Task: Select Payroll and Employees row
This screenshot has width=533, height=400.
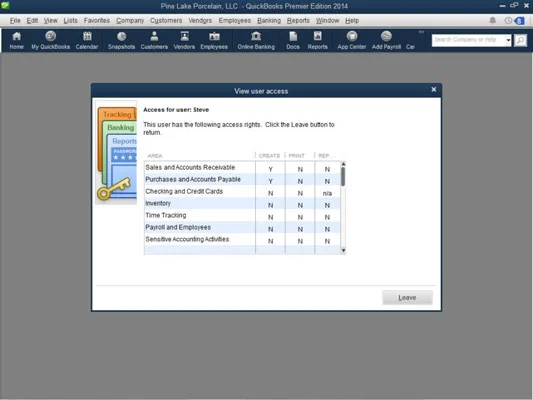Action: pyautogui.click(x=242, y=227)
